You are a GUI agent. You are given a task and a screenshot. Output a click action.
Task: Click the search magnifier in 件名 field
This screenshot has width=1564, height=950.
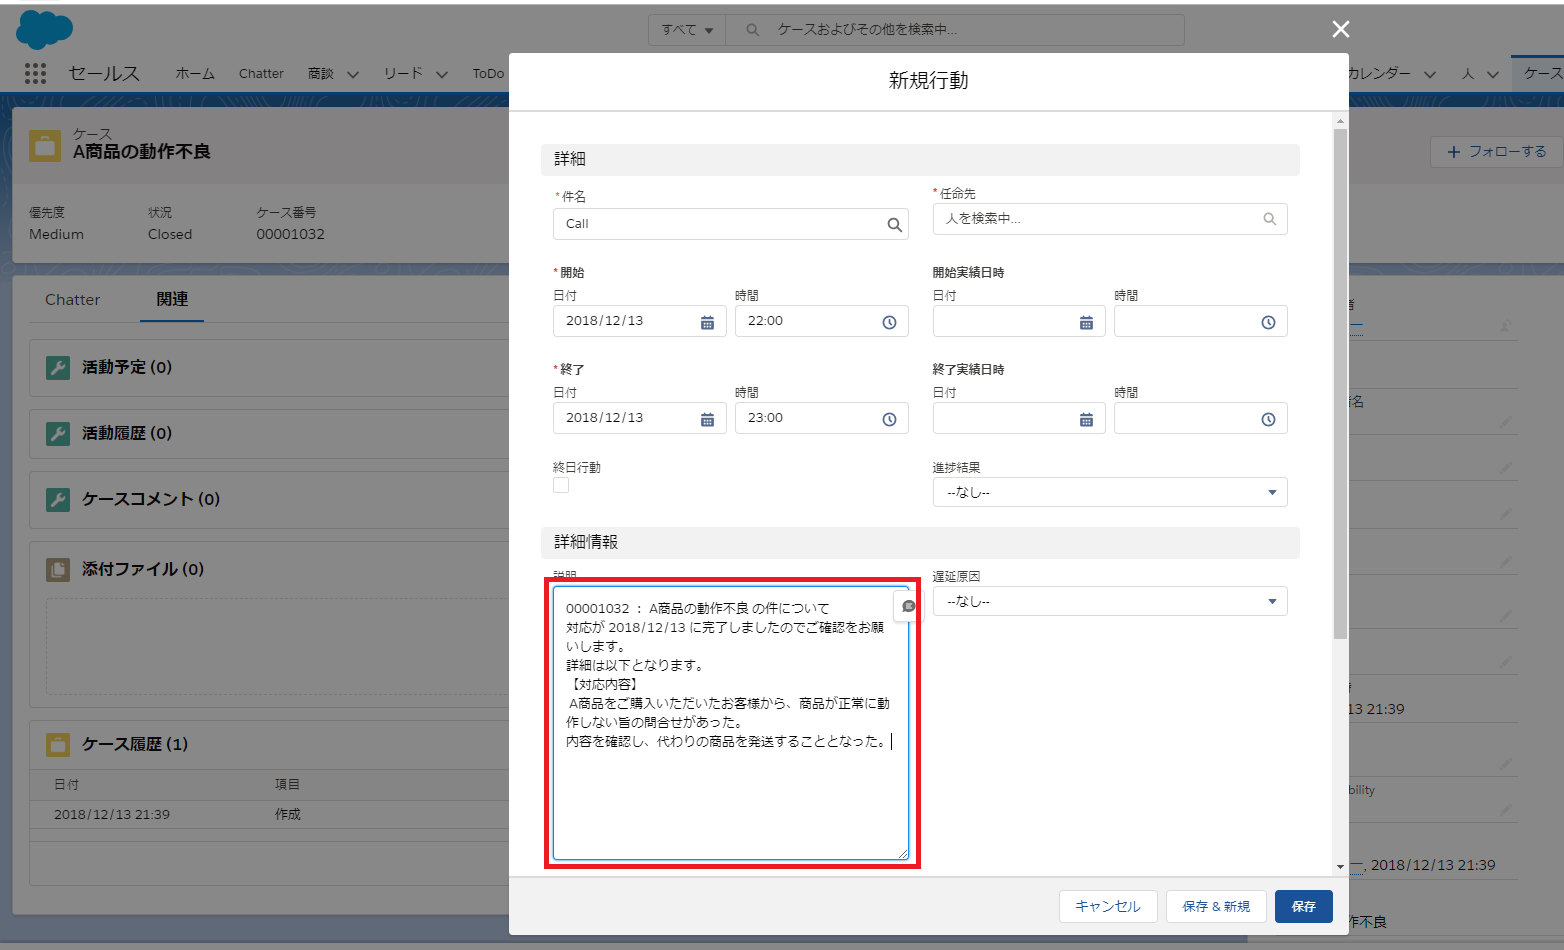[x=894, y=225]
